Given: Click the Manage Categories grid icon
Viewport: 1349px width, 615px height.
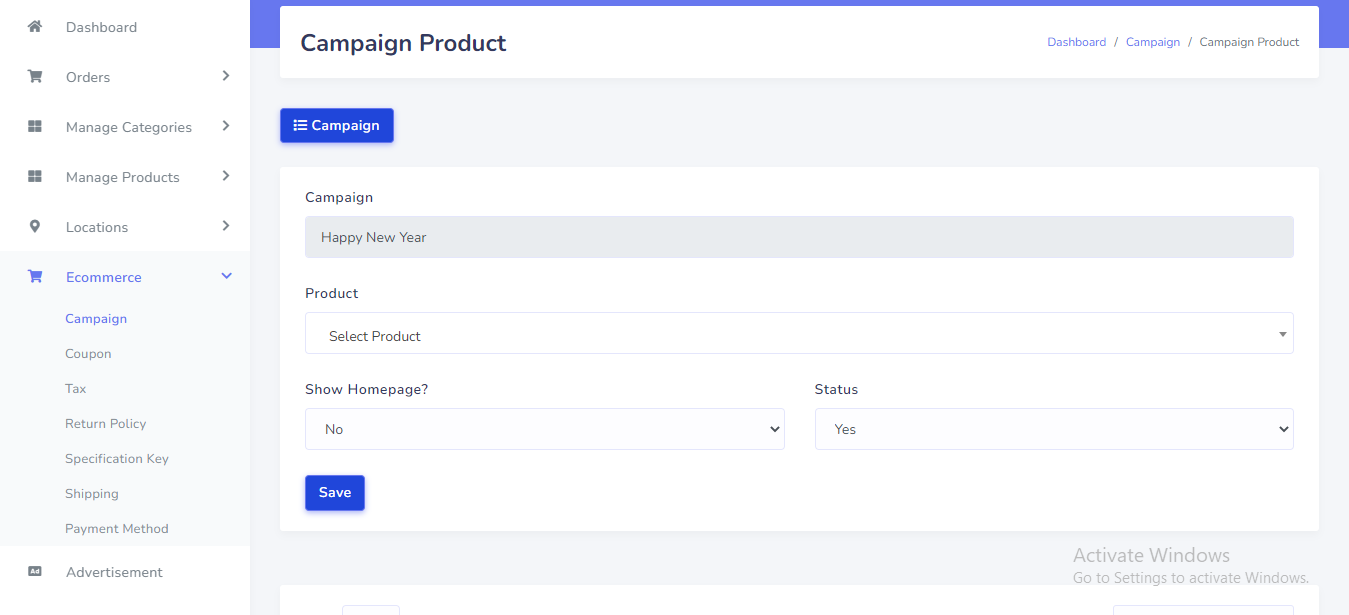Looking at the screenshot, I should coord(35,127).
